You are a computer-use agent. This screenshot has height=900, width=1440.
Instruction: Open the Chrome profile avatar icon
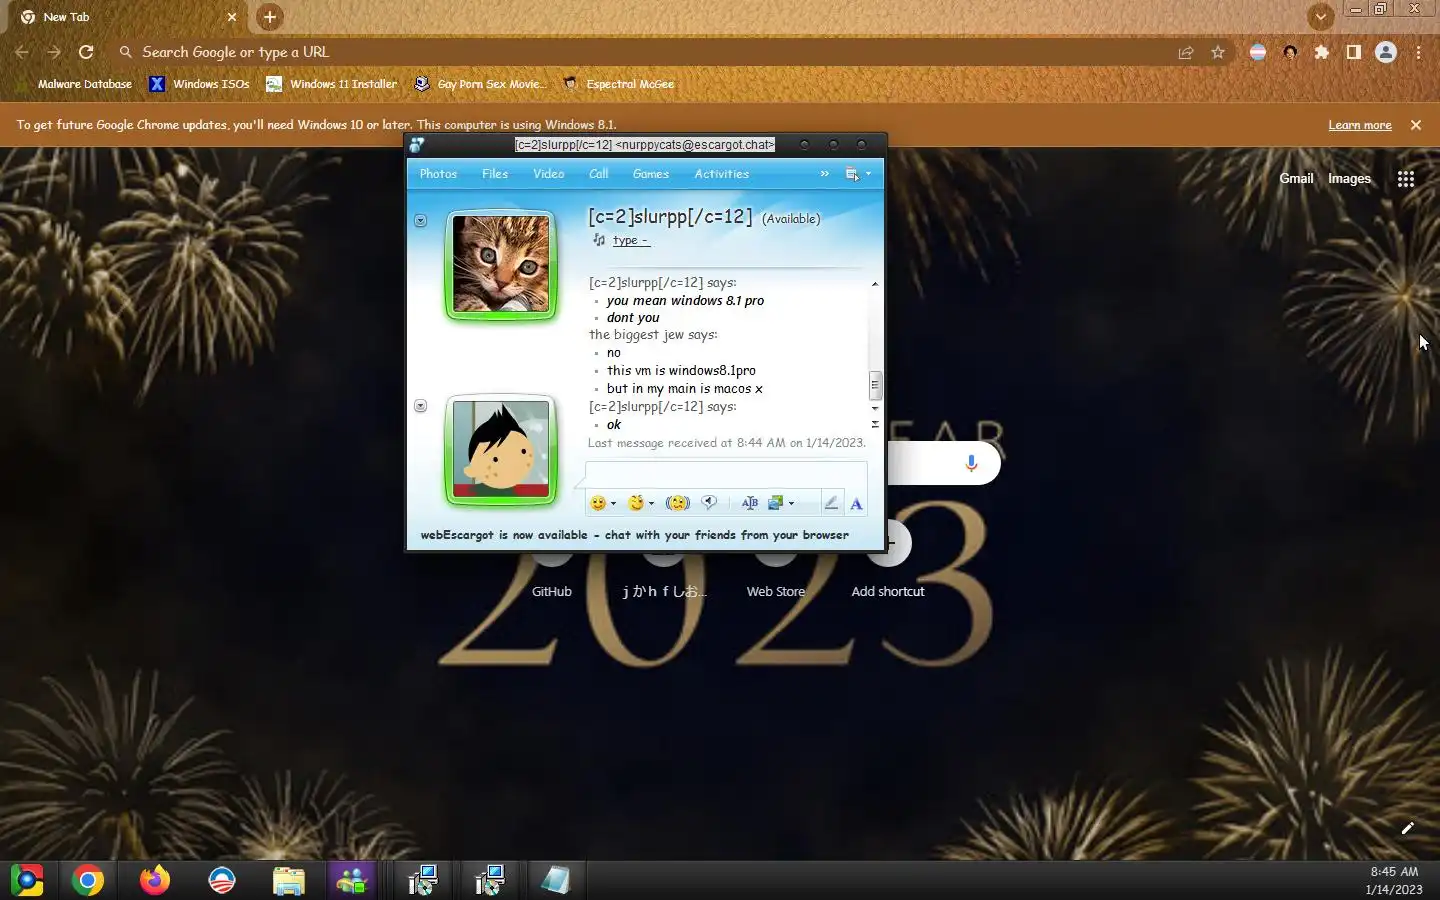click(x=1386, y=52)
